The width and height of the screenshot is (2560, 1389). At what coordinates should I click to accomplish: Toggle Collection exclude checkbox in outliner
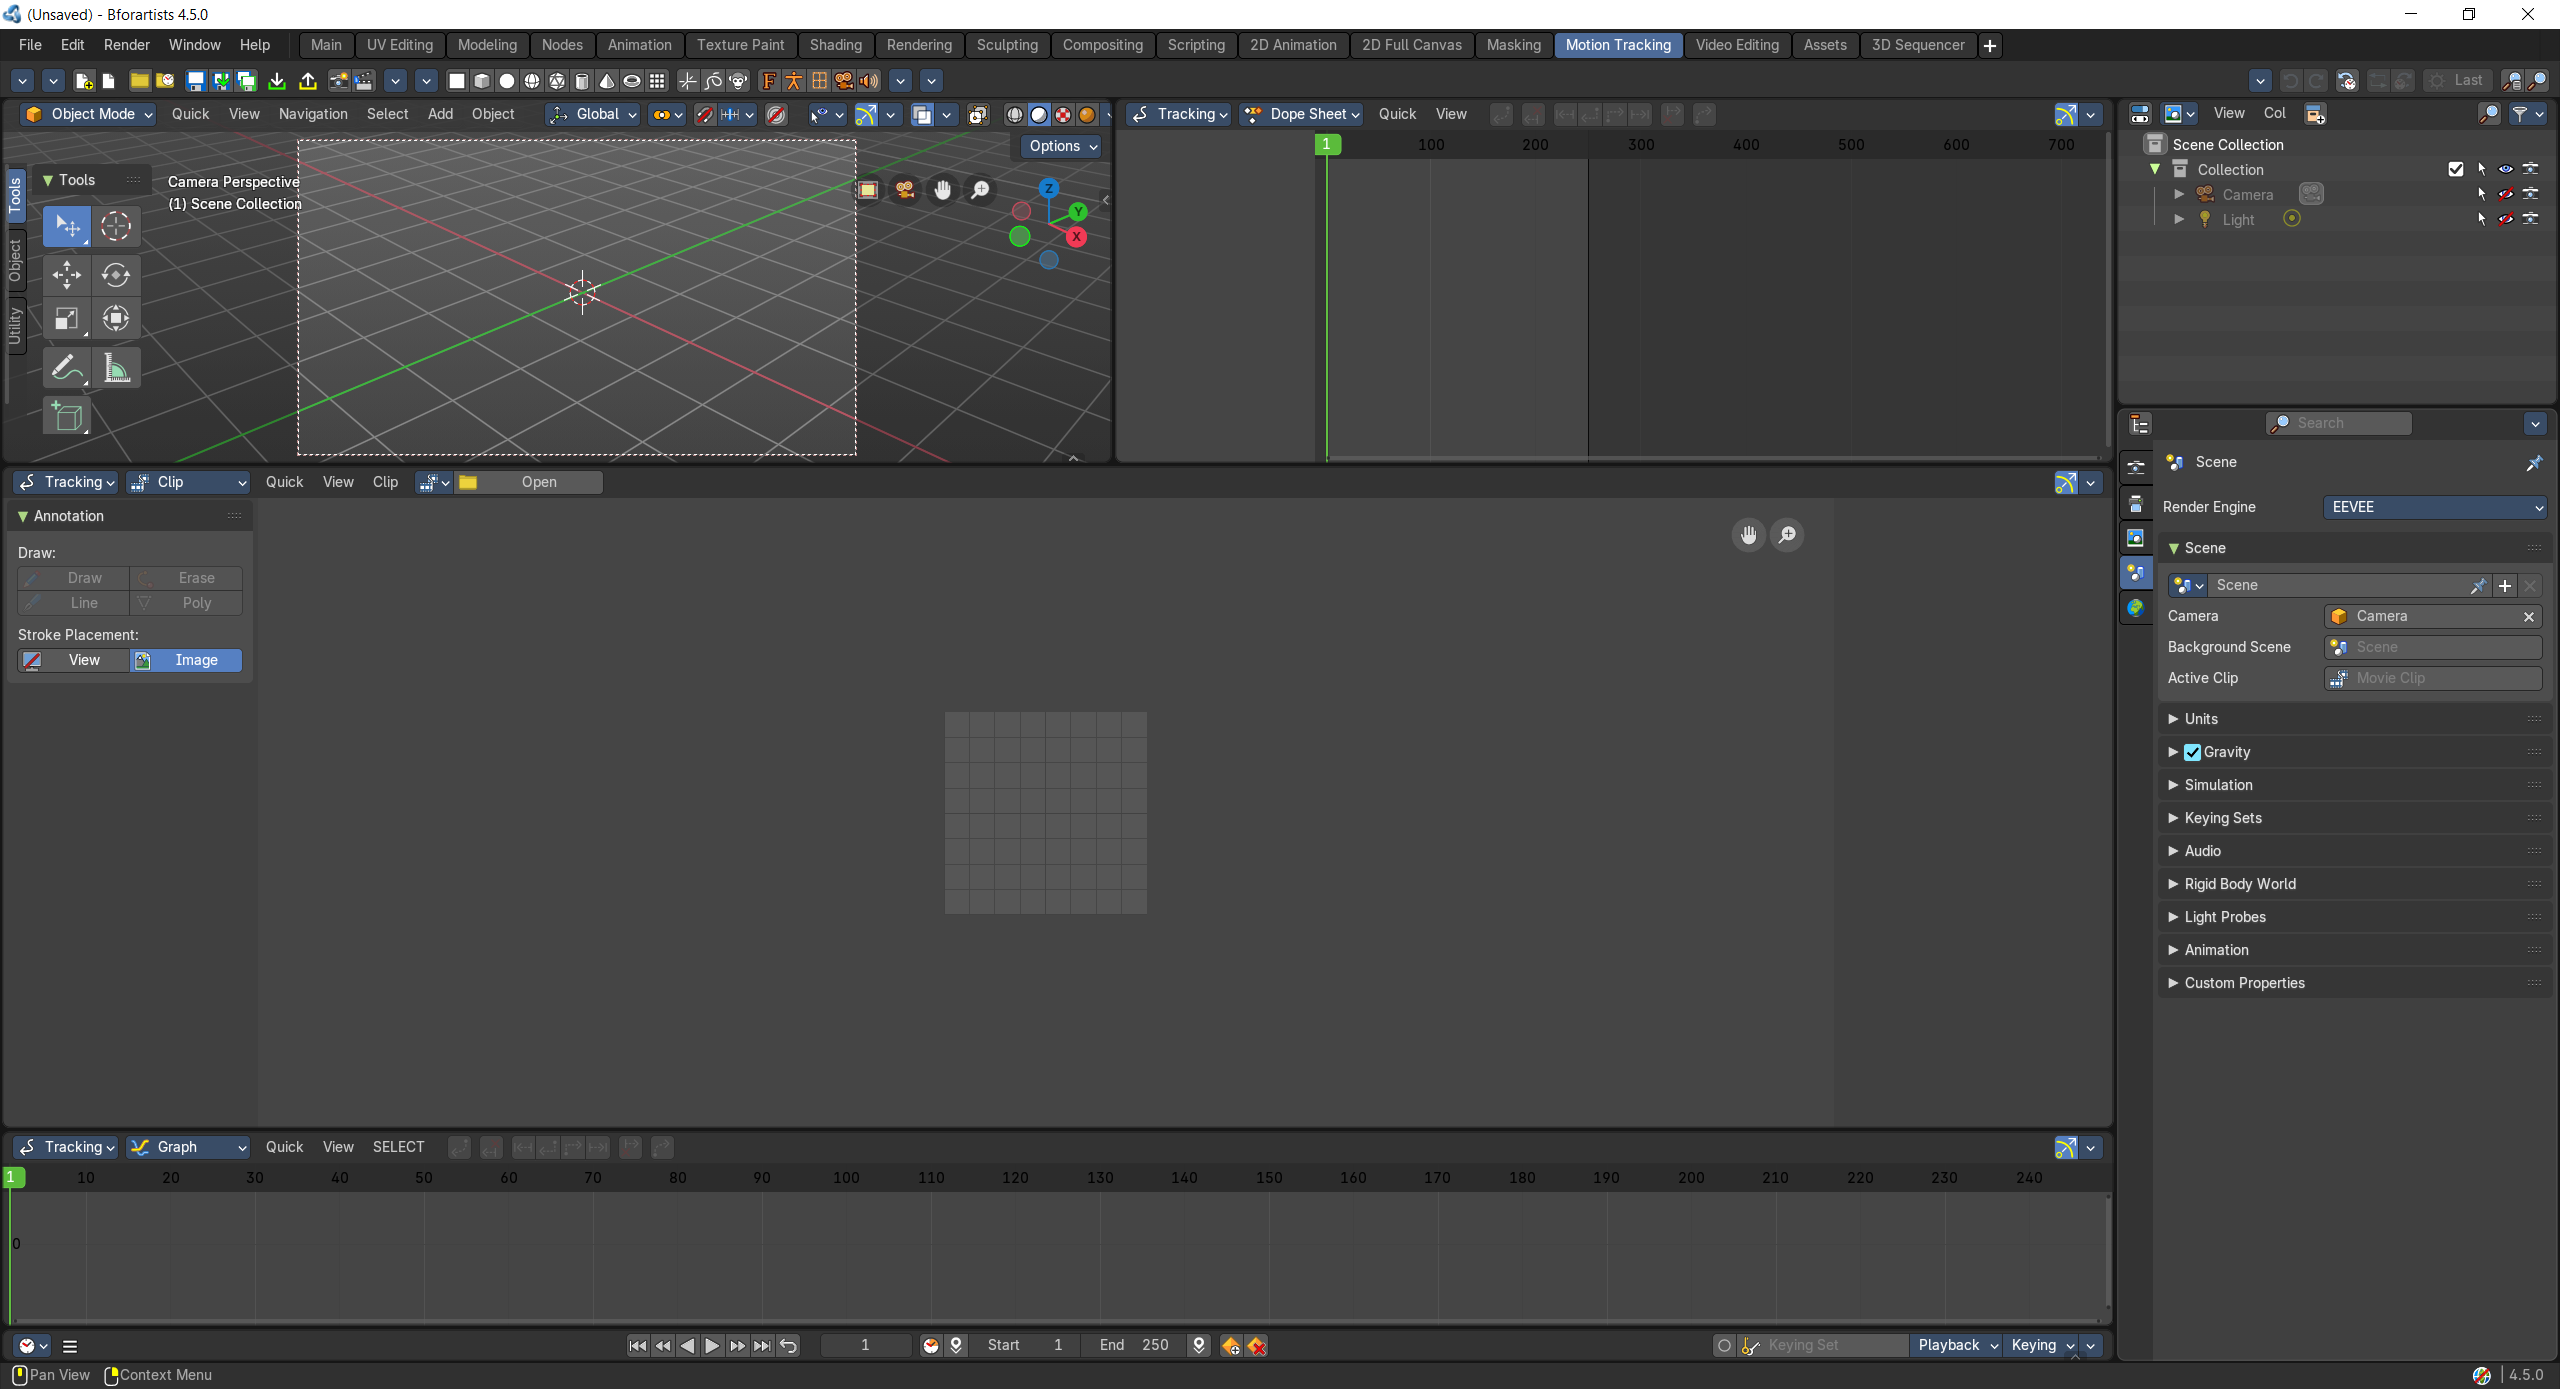(2456, 169)
